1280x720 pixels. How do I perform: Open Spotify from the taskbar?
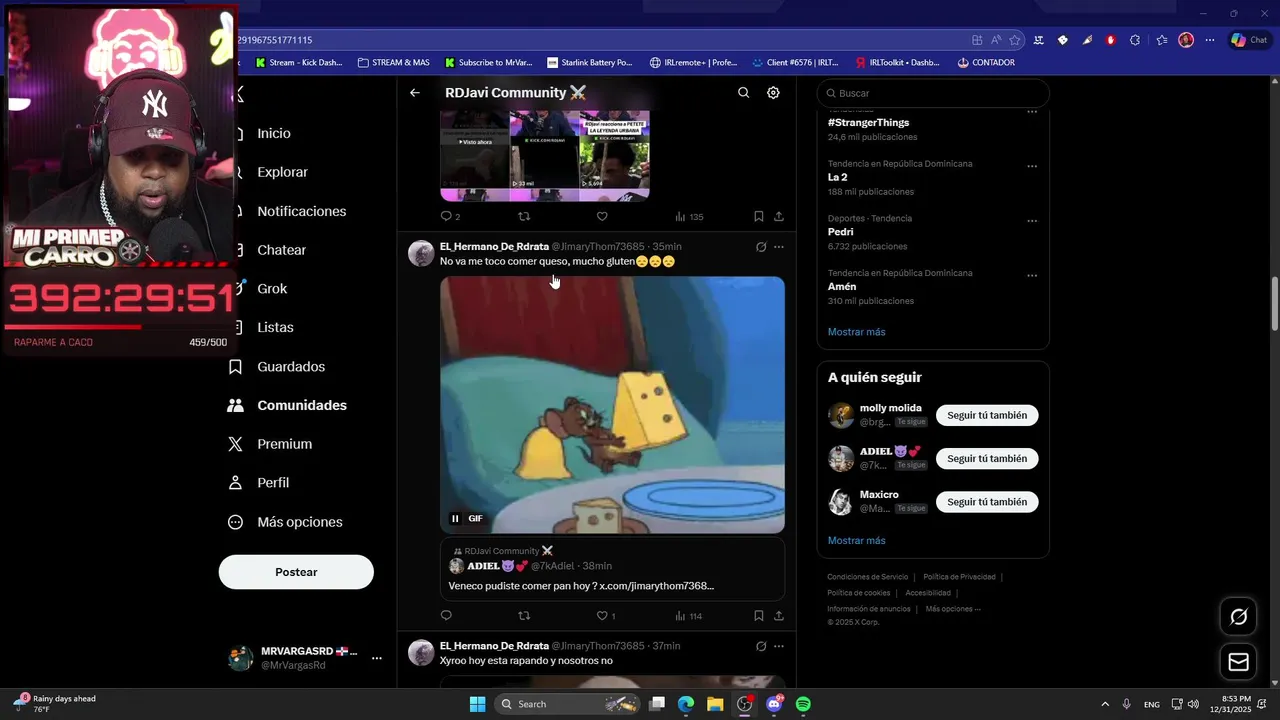pyautogui.click(x=803, y=704)
